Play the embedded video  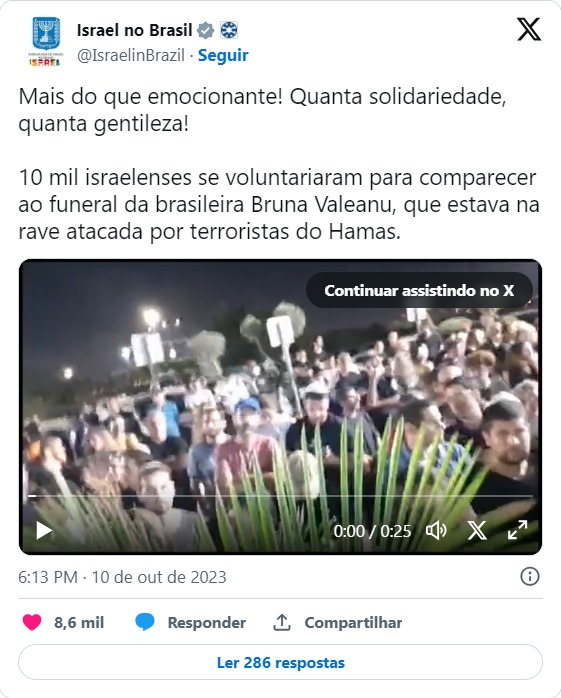(x=44, y=531)
